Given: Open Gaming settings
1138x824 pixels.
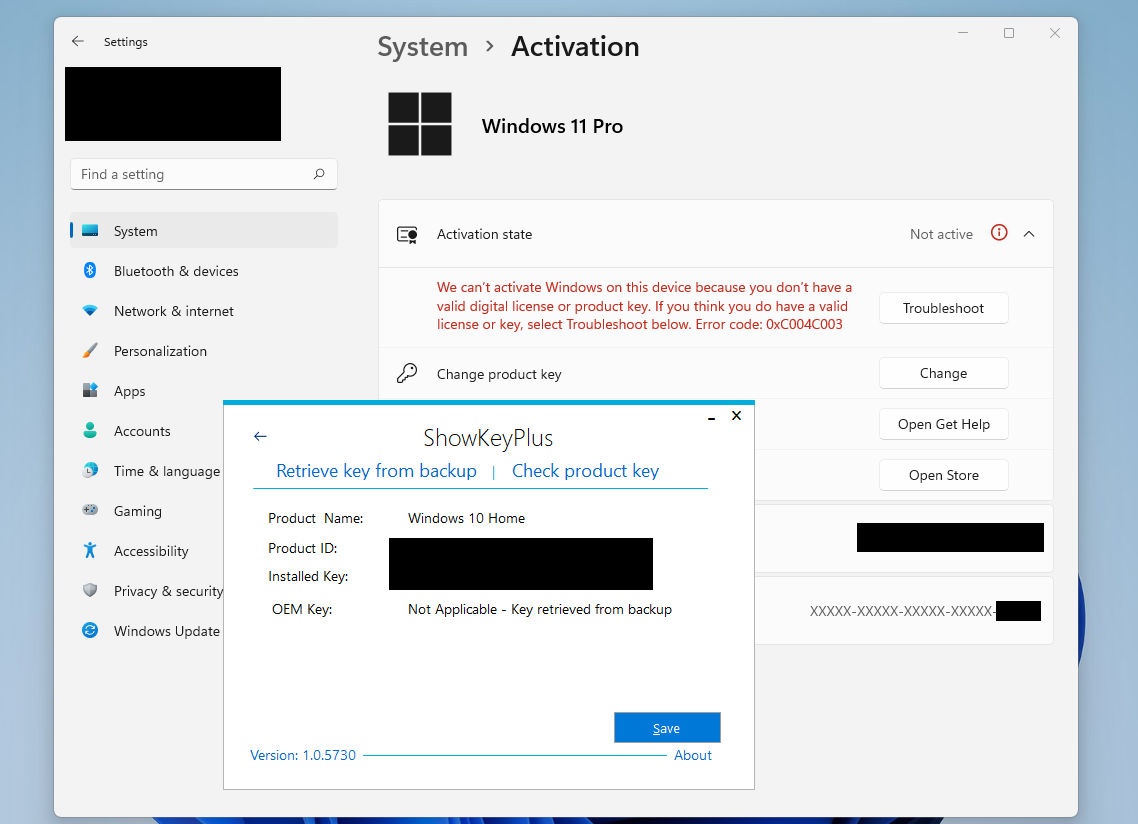Looking at the screenshot, I should [x=147, y=510].
